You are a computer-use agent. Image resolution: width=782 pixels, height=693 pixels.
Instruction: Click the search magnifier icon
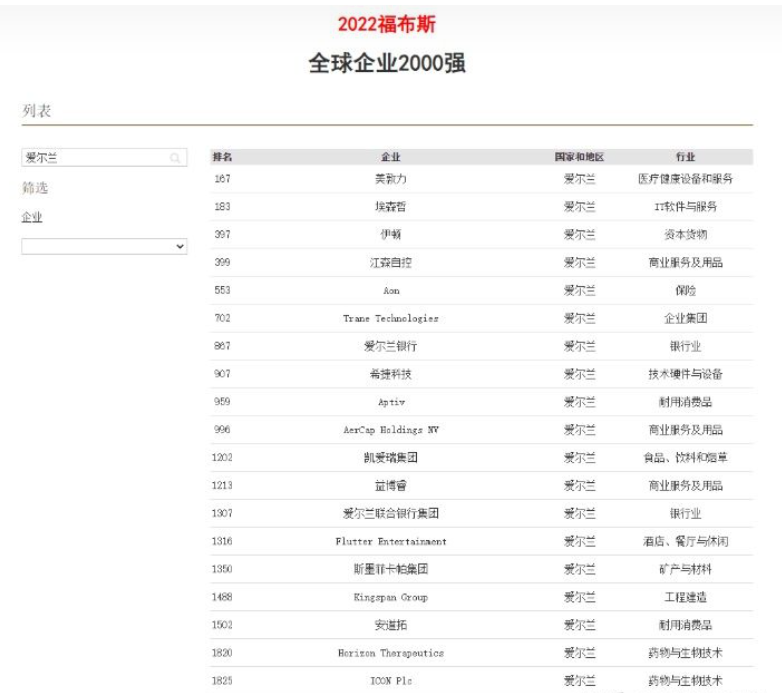click(x=175, y=158)
